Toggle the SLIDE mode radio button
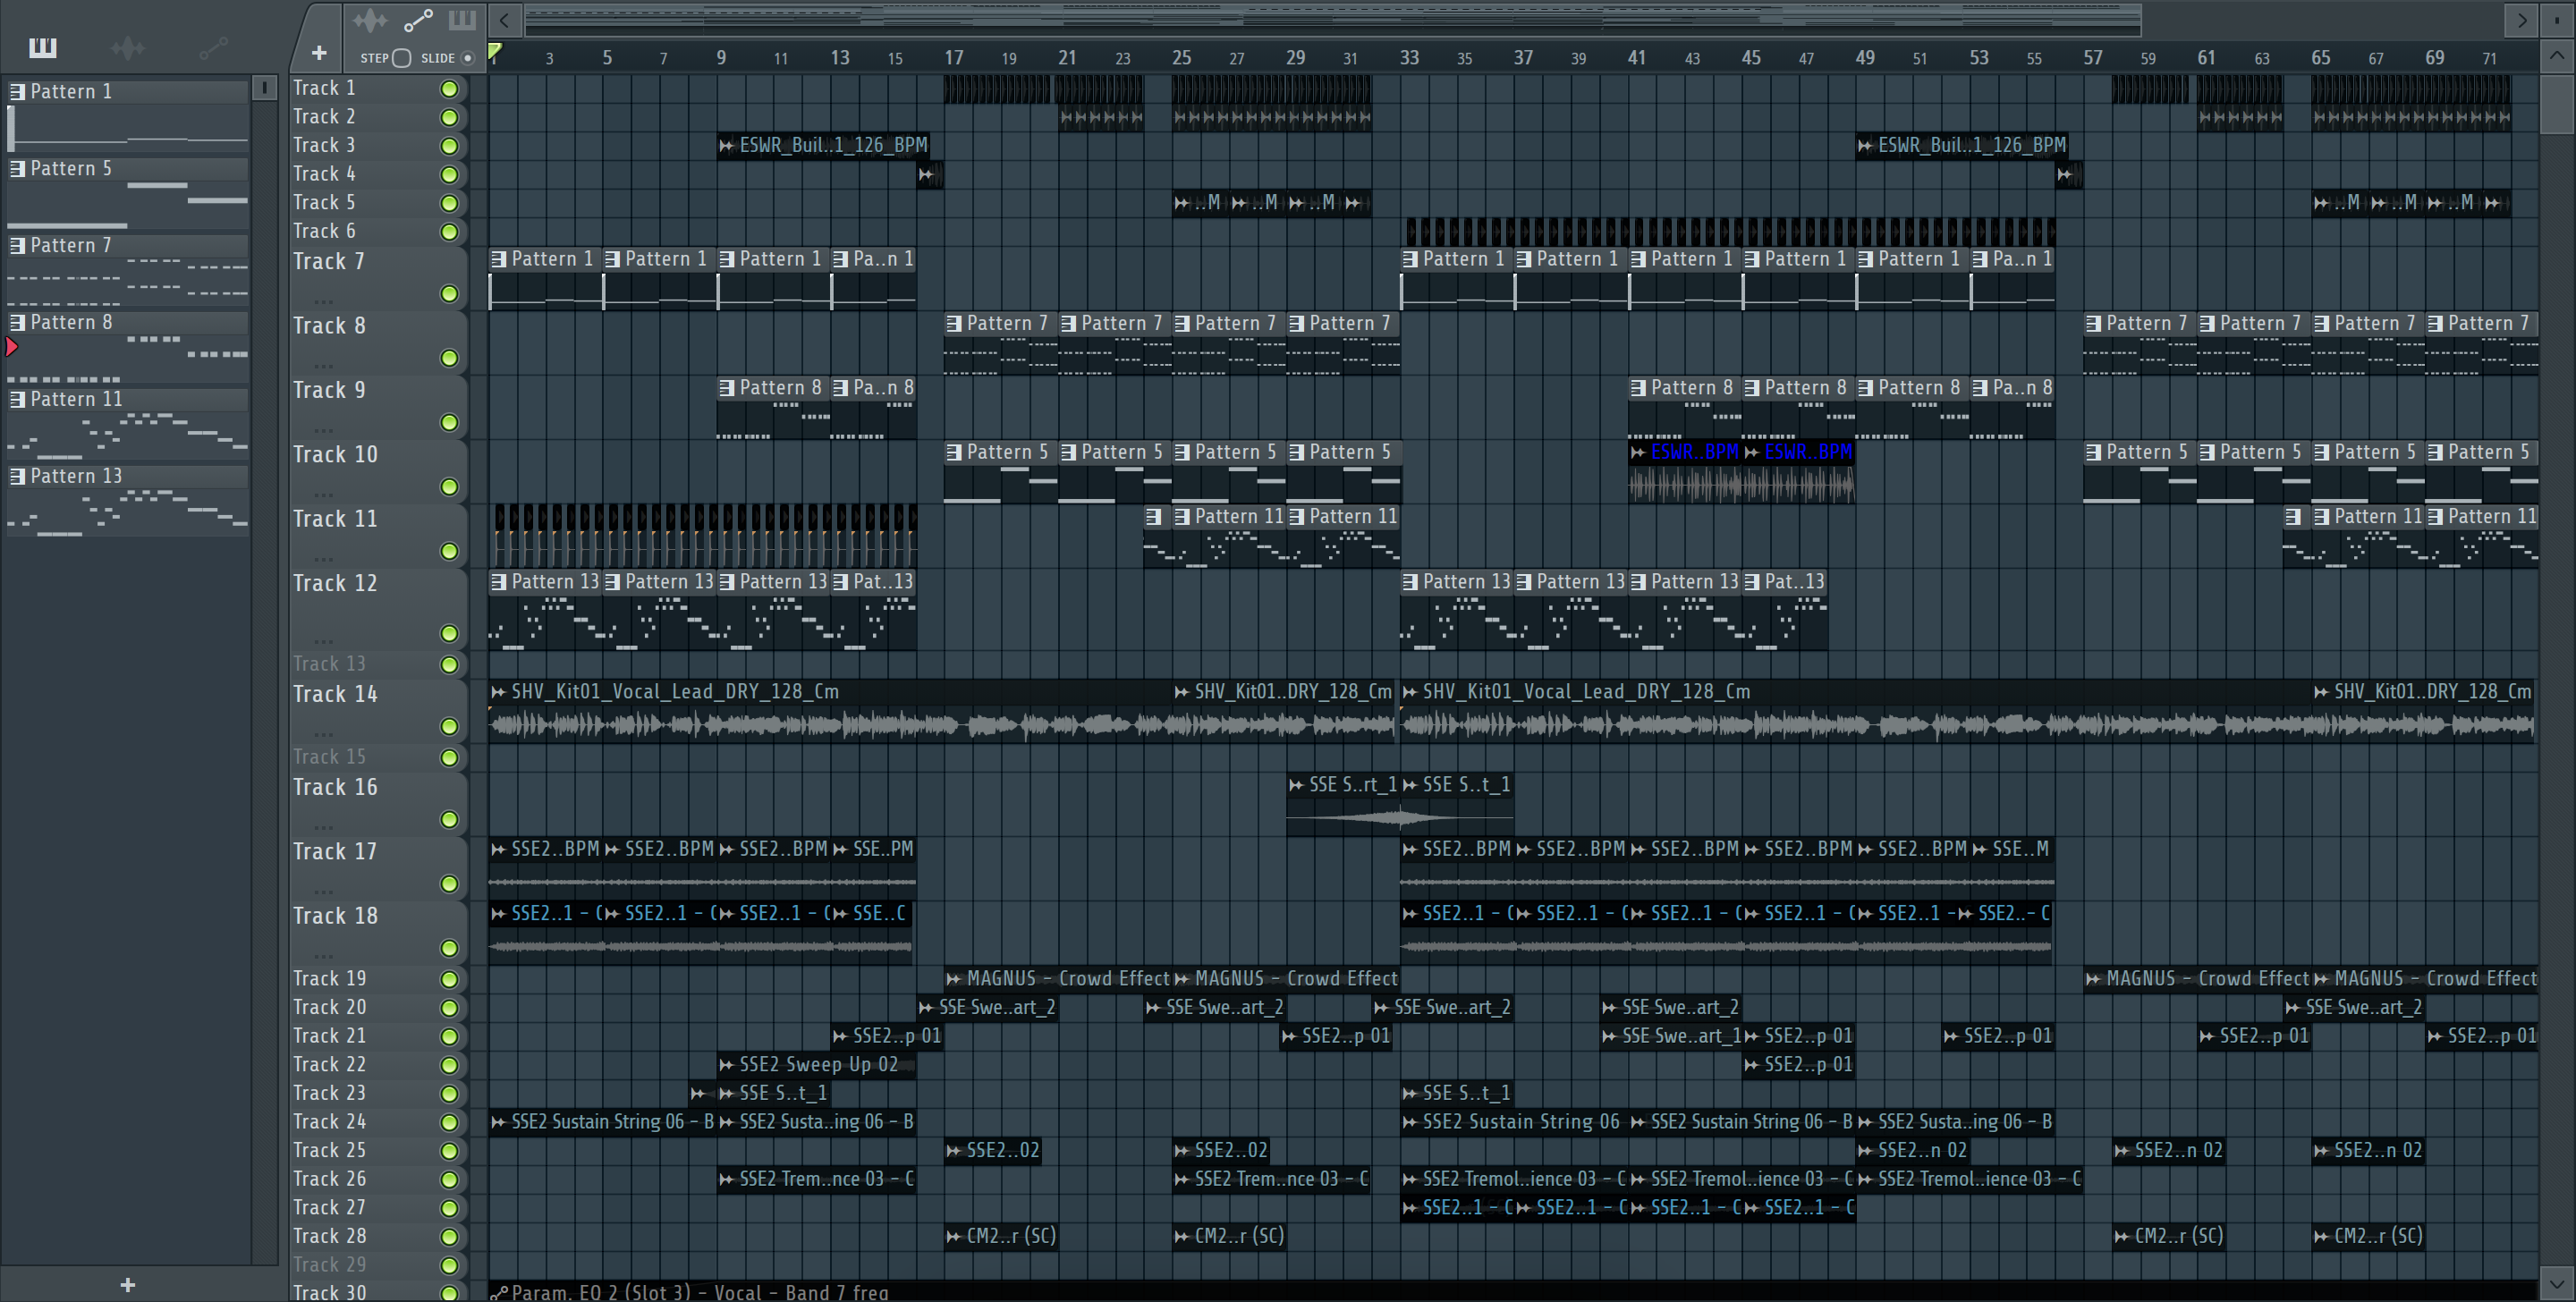Screen dimensions: 2576x1302 tap(467, 58)
